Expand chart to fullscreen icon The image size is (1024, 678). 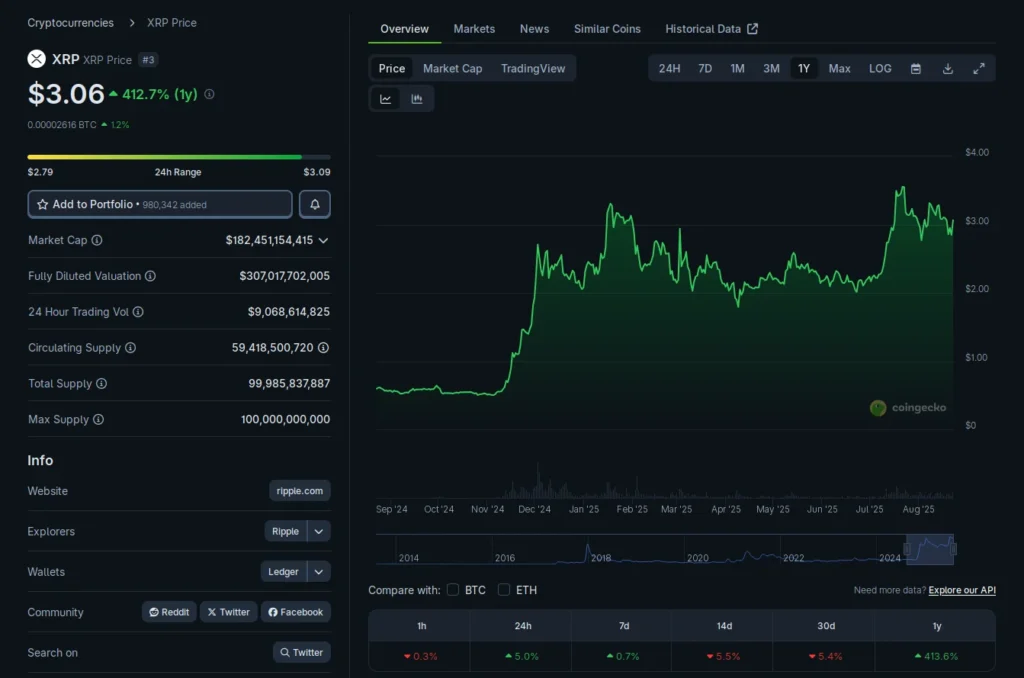point(979,69)
